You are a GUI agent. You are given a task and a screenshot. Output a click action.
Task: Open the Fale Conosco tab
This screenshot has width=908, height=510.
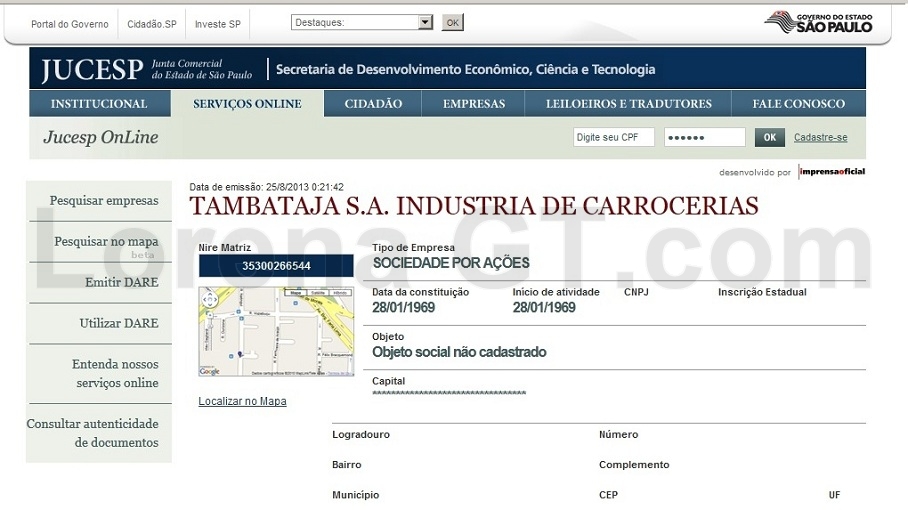pyautogui.click(x=799, y=104)
